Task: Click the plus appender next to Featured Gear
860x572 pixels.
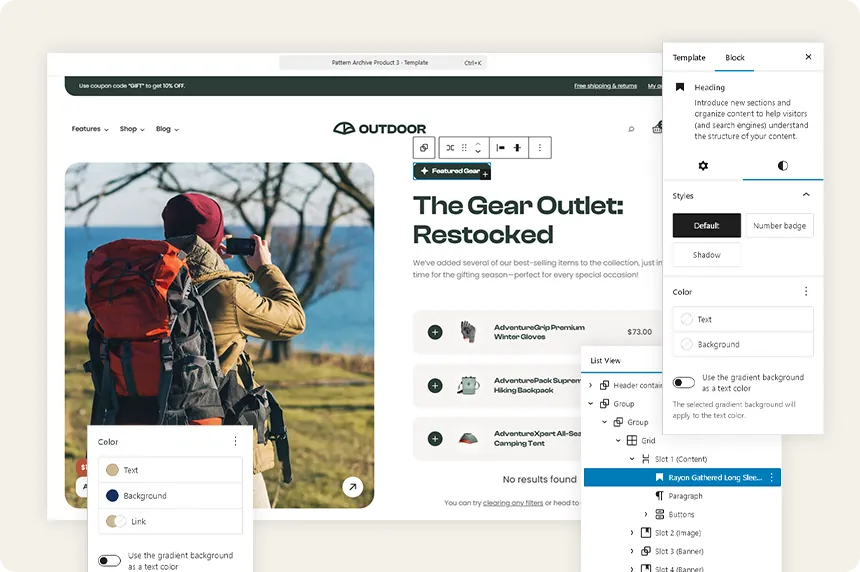Action: point(485,174)
